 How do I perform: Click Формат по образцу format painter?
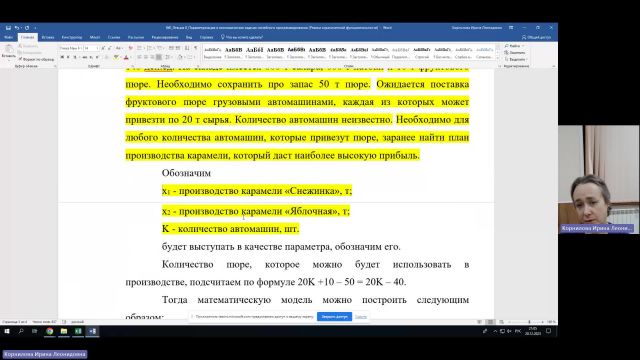coord(36,59)
